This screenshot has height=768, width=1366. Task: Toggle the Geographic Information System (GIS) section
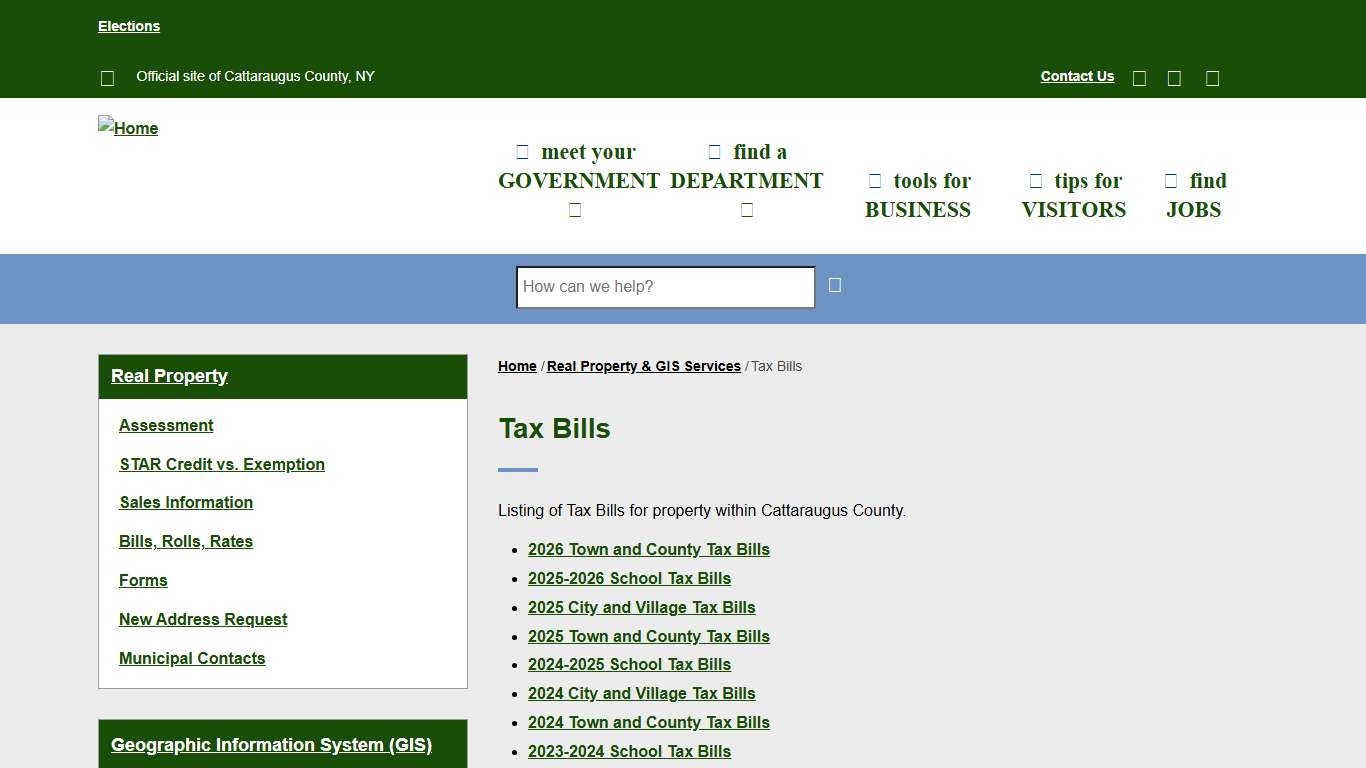(x=271, y=745)
